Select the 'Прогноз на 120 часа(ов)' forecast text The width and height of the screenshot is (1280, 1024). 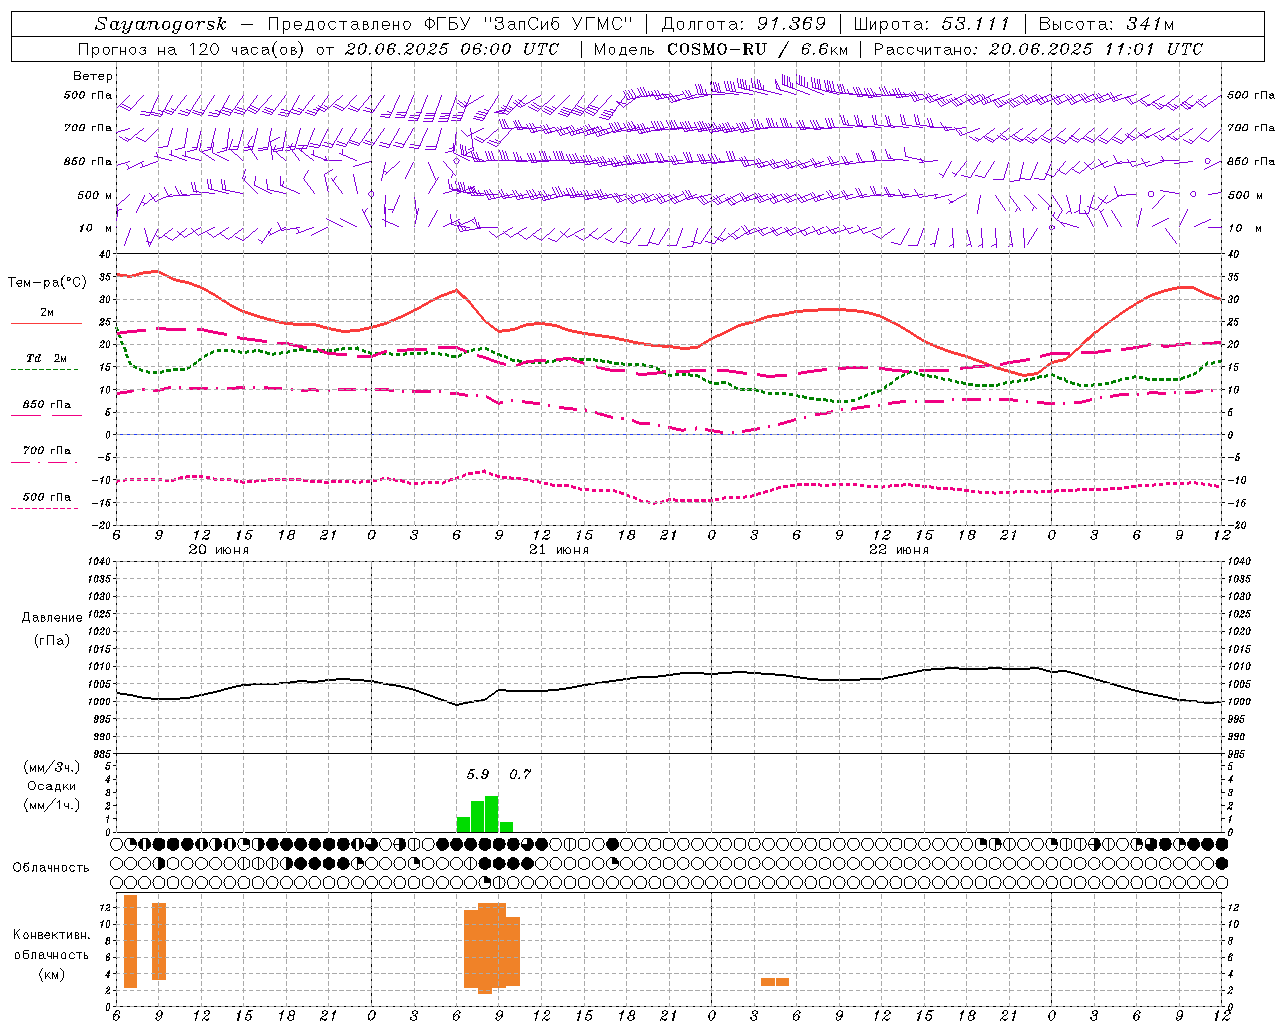click(193, 49)
